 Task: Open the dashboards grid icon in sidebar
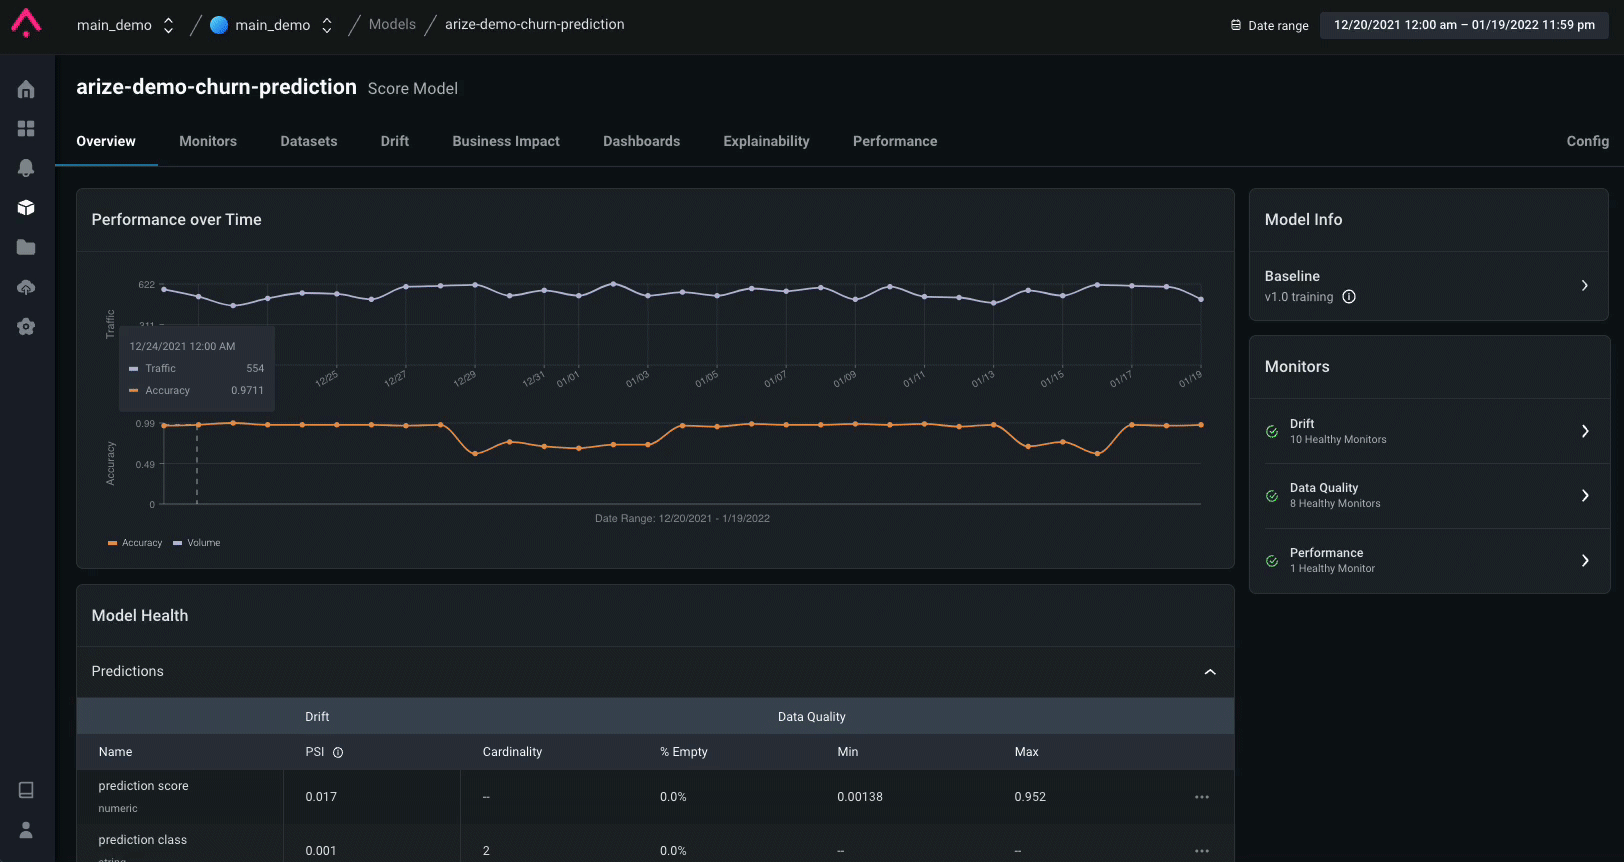pos(26,129)
